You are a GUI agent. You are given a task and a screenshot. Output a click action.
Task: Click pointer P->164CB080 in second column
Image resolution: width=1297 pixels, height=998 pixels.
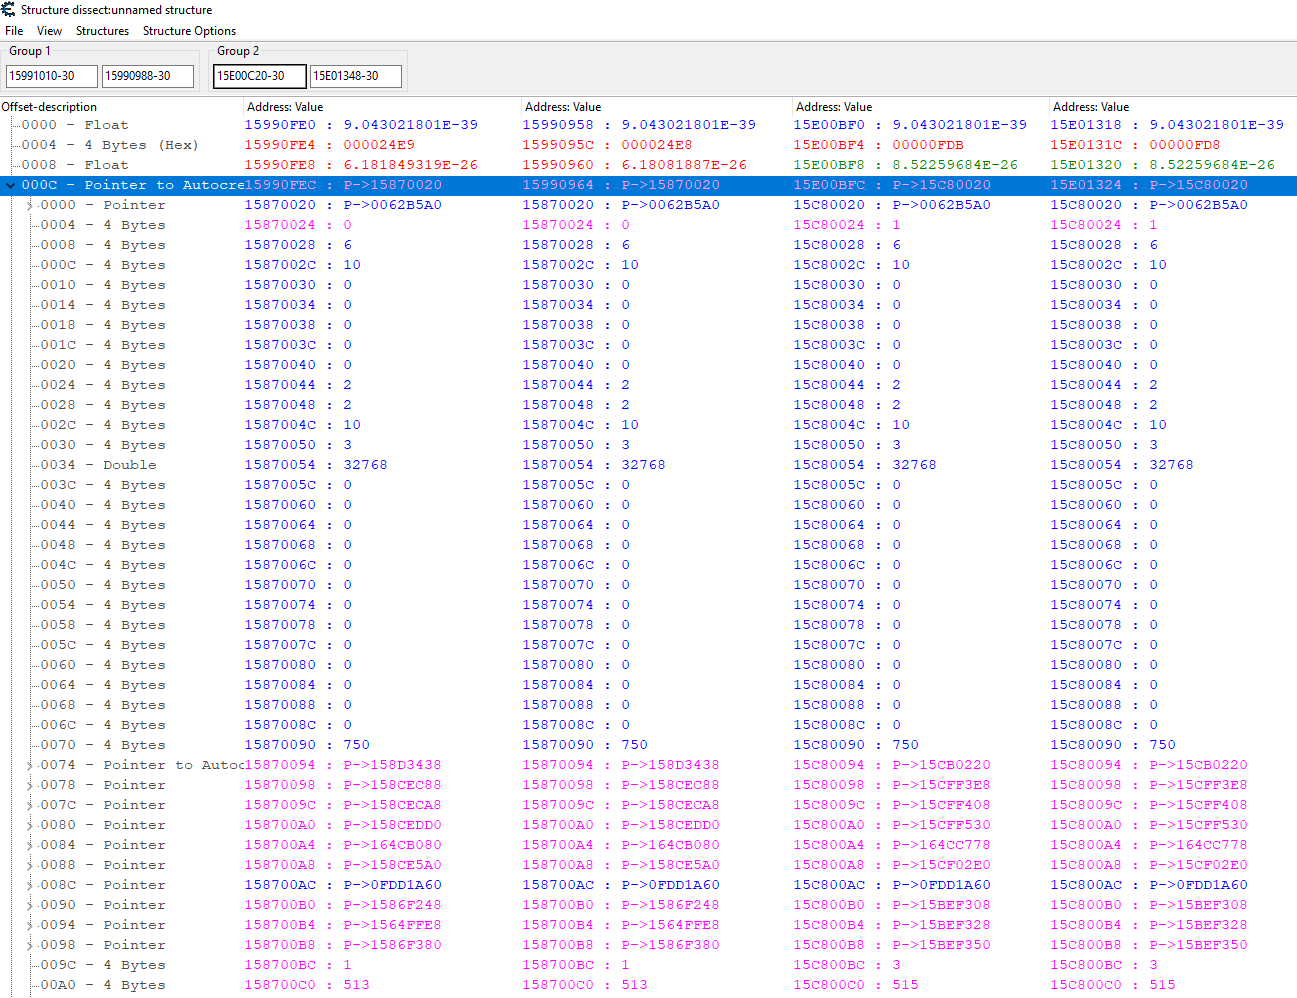tap(671, 845)
